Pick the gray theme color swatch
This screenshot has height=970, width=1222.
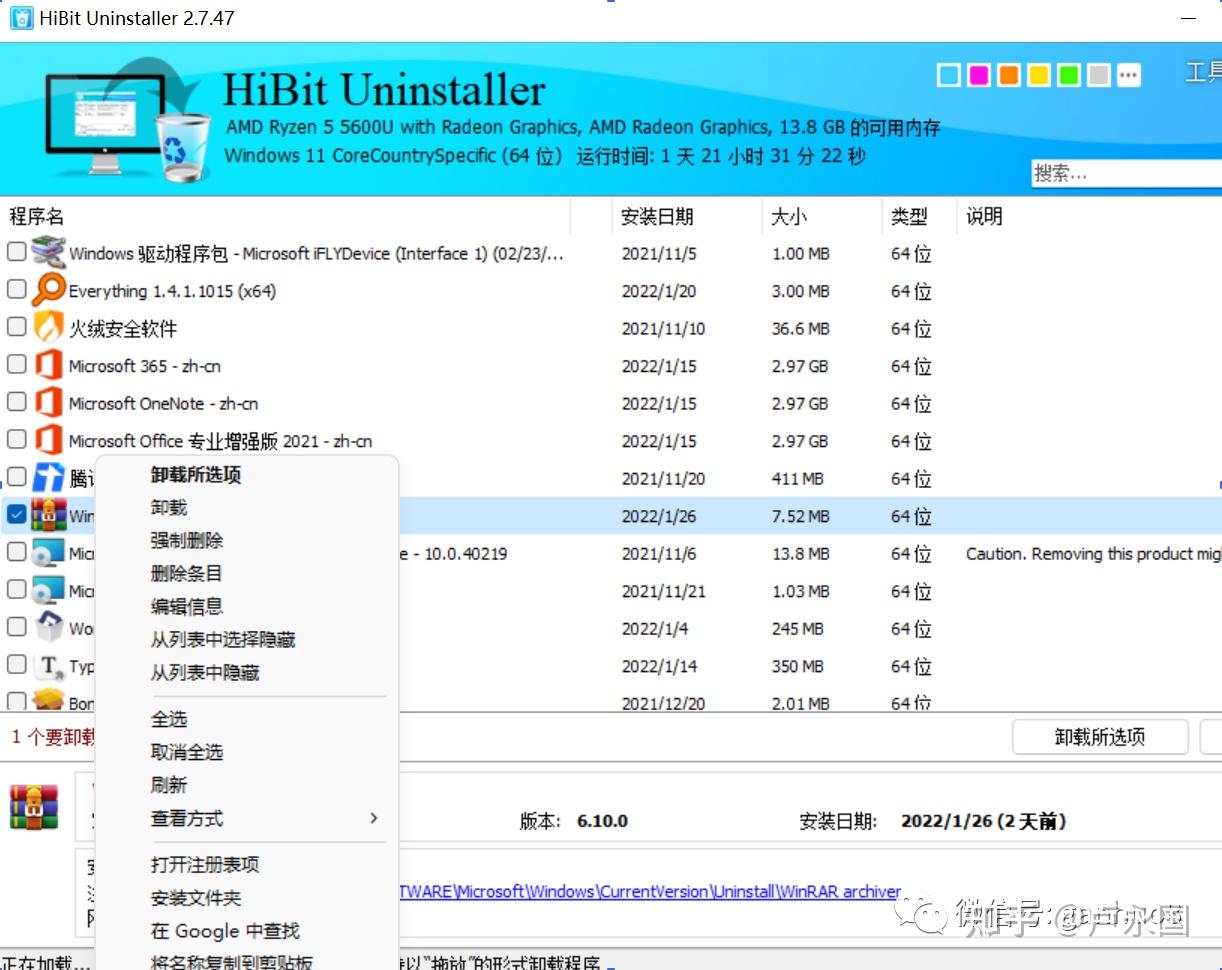1099,75
